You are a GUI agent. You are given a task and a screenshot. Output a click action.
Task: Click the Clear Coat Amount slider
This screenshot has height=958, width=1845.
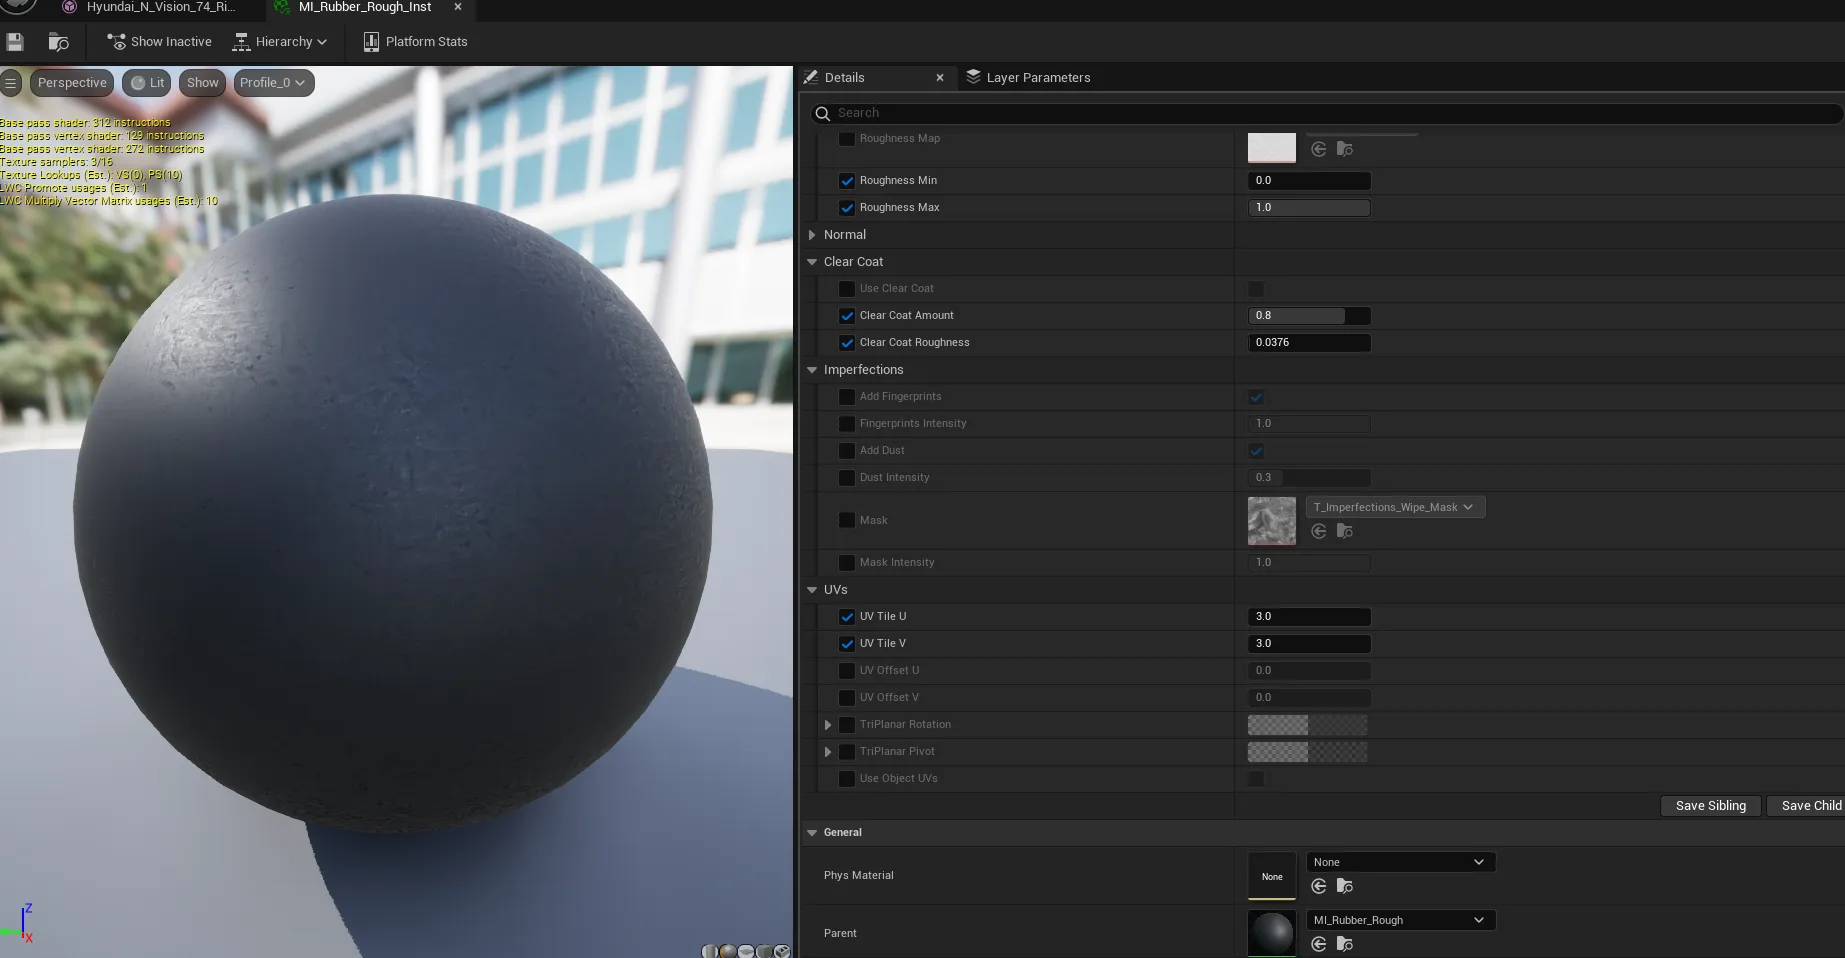coord(1309,316)
